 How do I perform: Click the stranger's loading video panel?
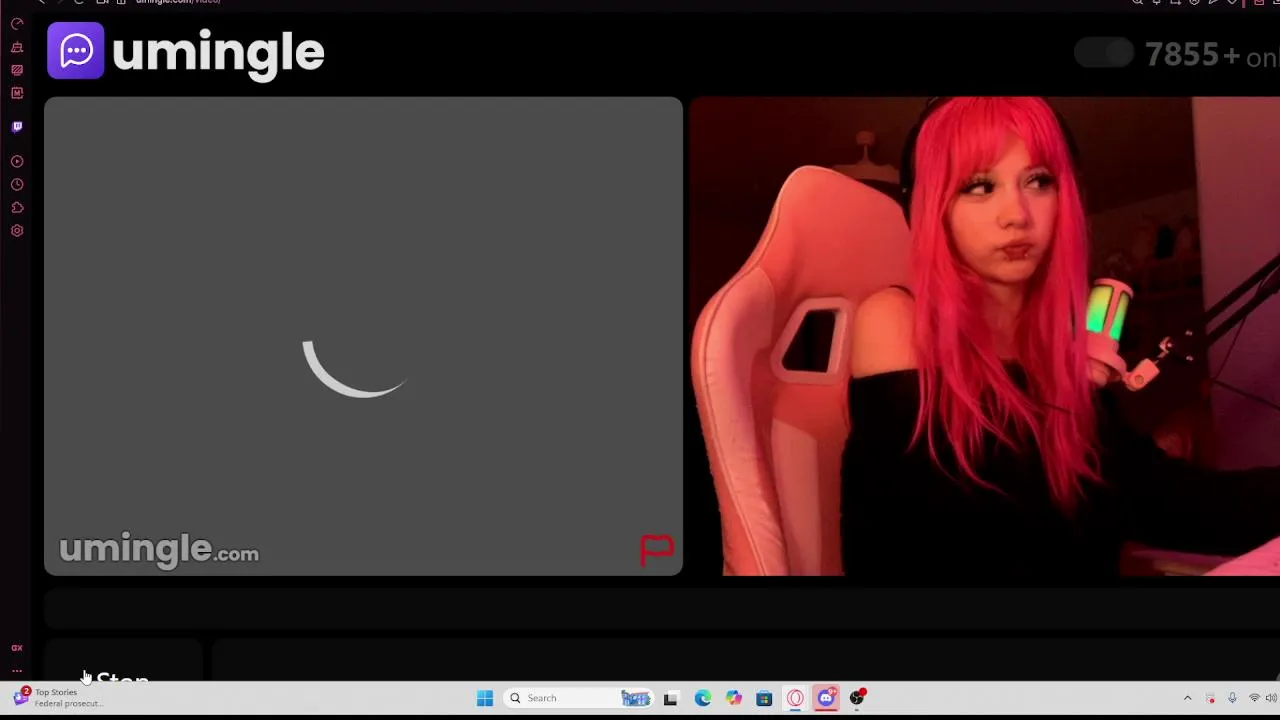[x=363, y=336]
